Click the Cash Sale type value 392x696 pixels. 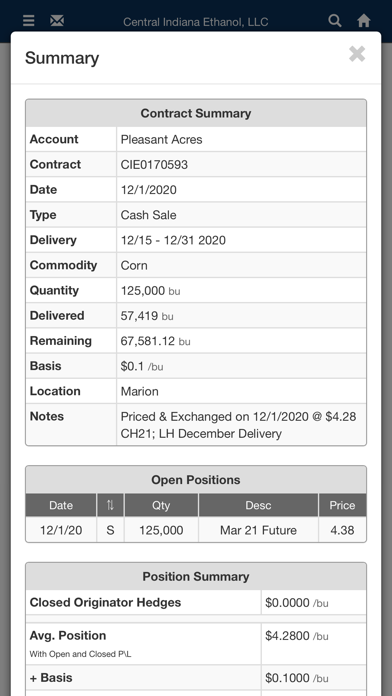coord(148,215)
